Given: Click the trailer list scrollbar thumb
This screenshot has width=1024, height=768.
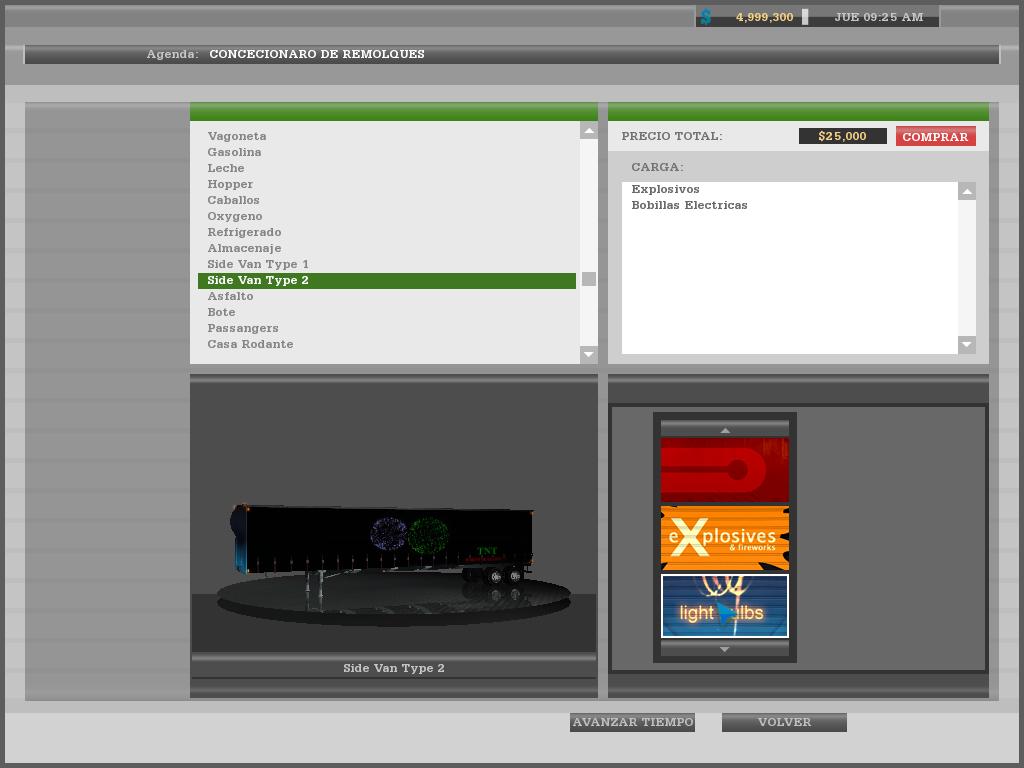Looking at the screenshot, I should (589, 279).
